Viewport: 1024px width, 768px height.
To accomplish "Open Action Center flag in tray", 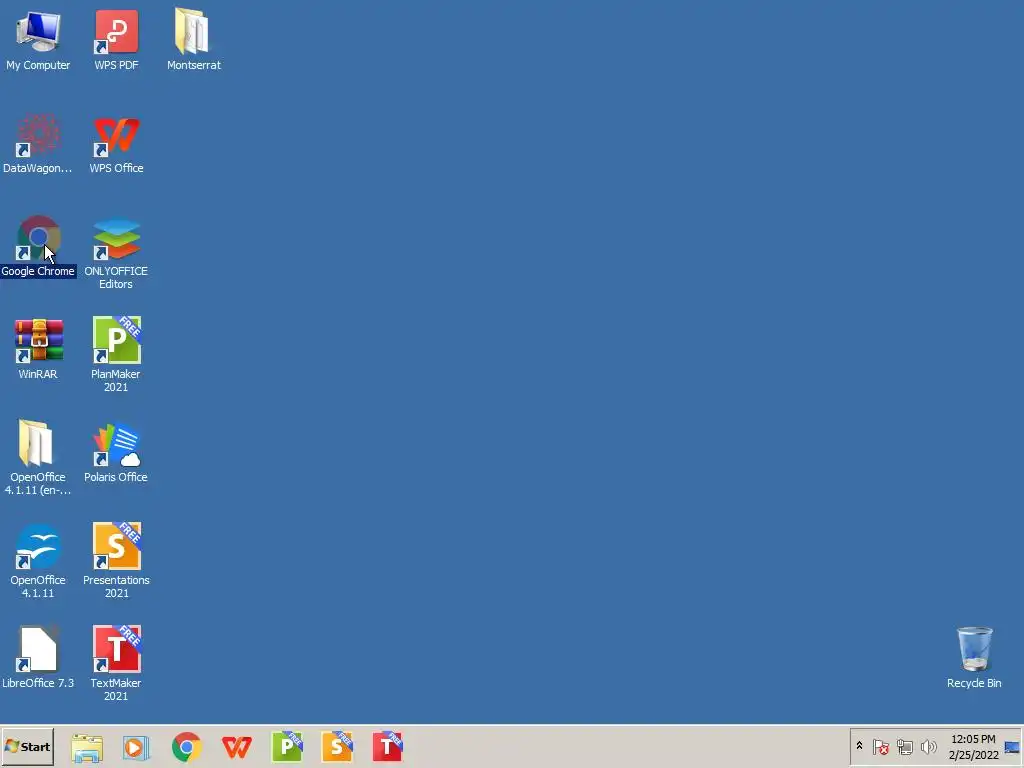I will [x=881, y=746].
